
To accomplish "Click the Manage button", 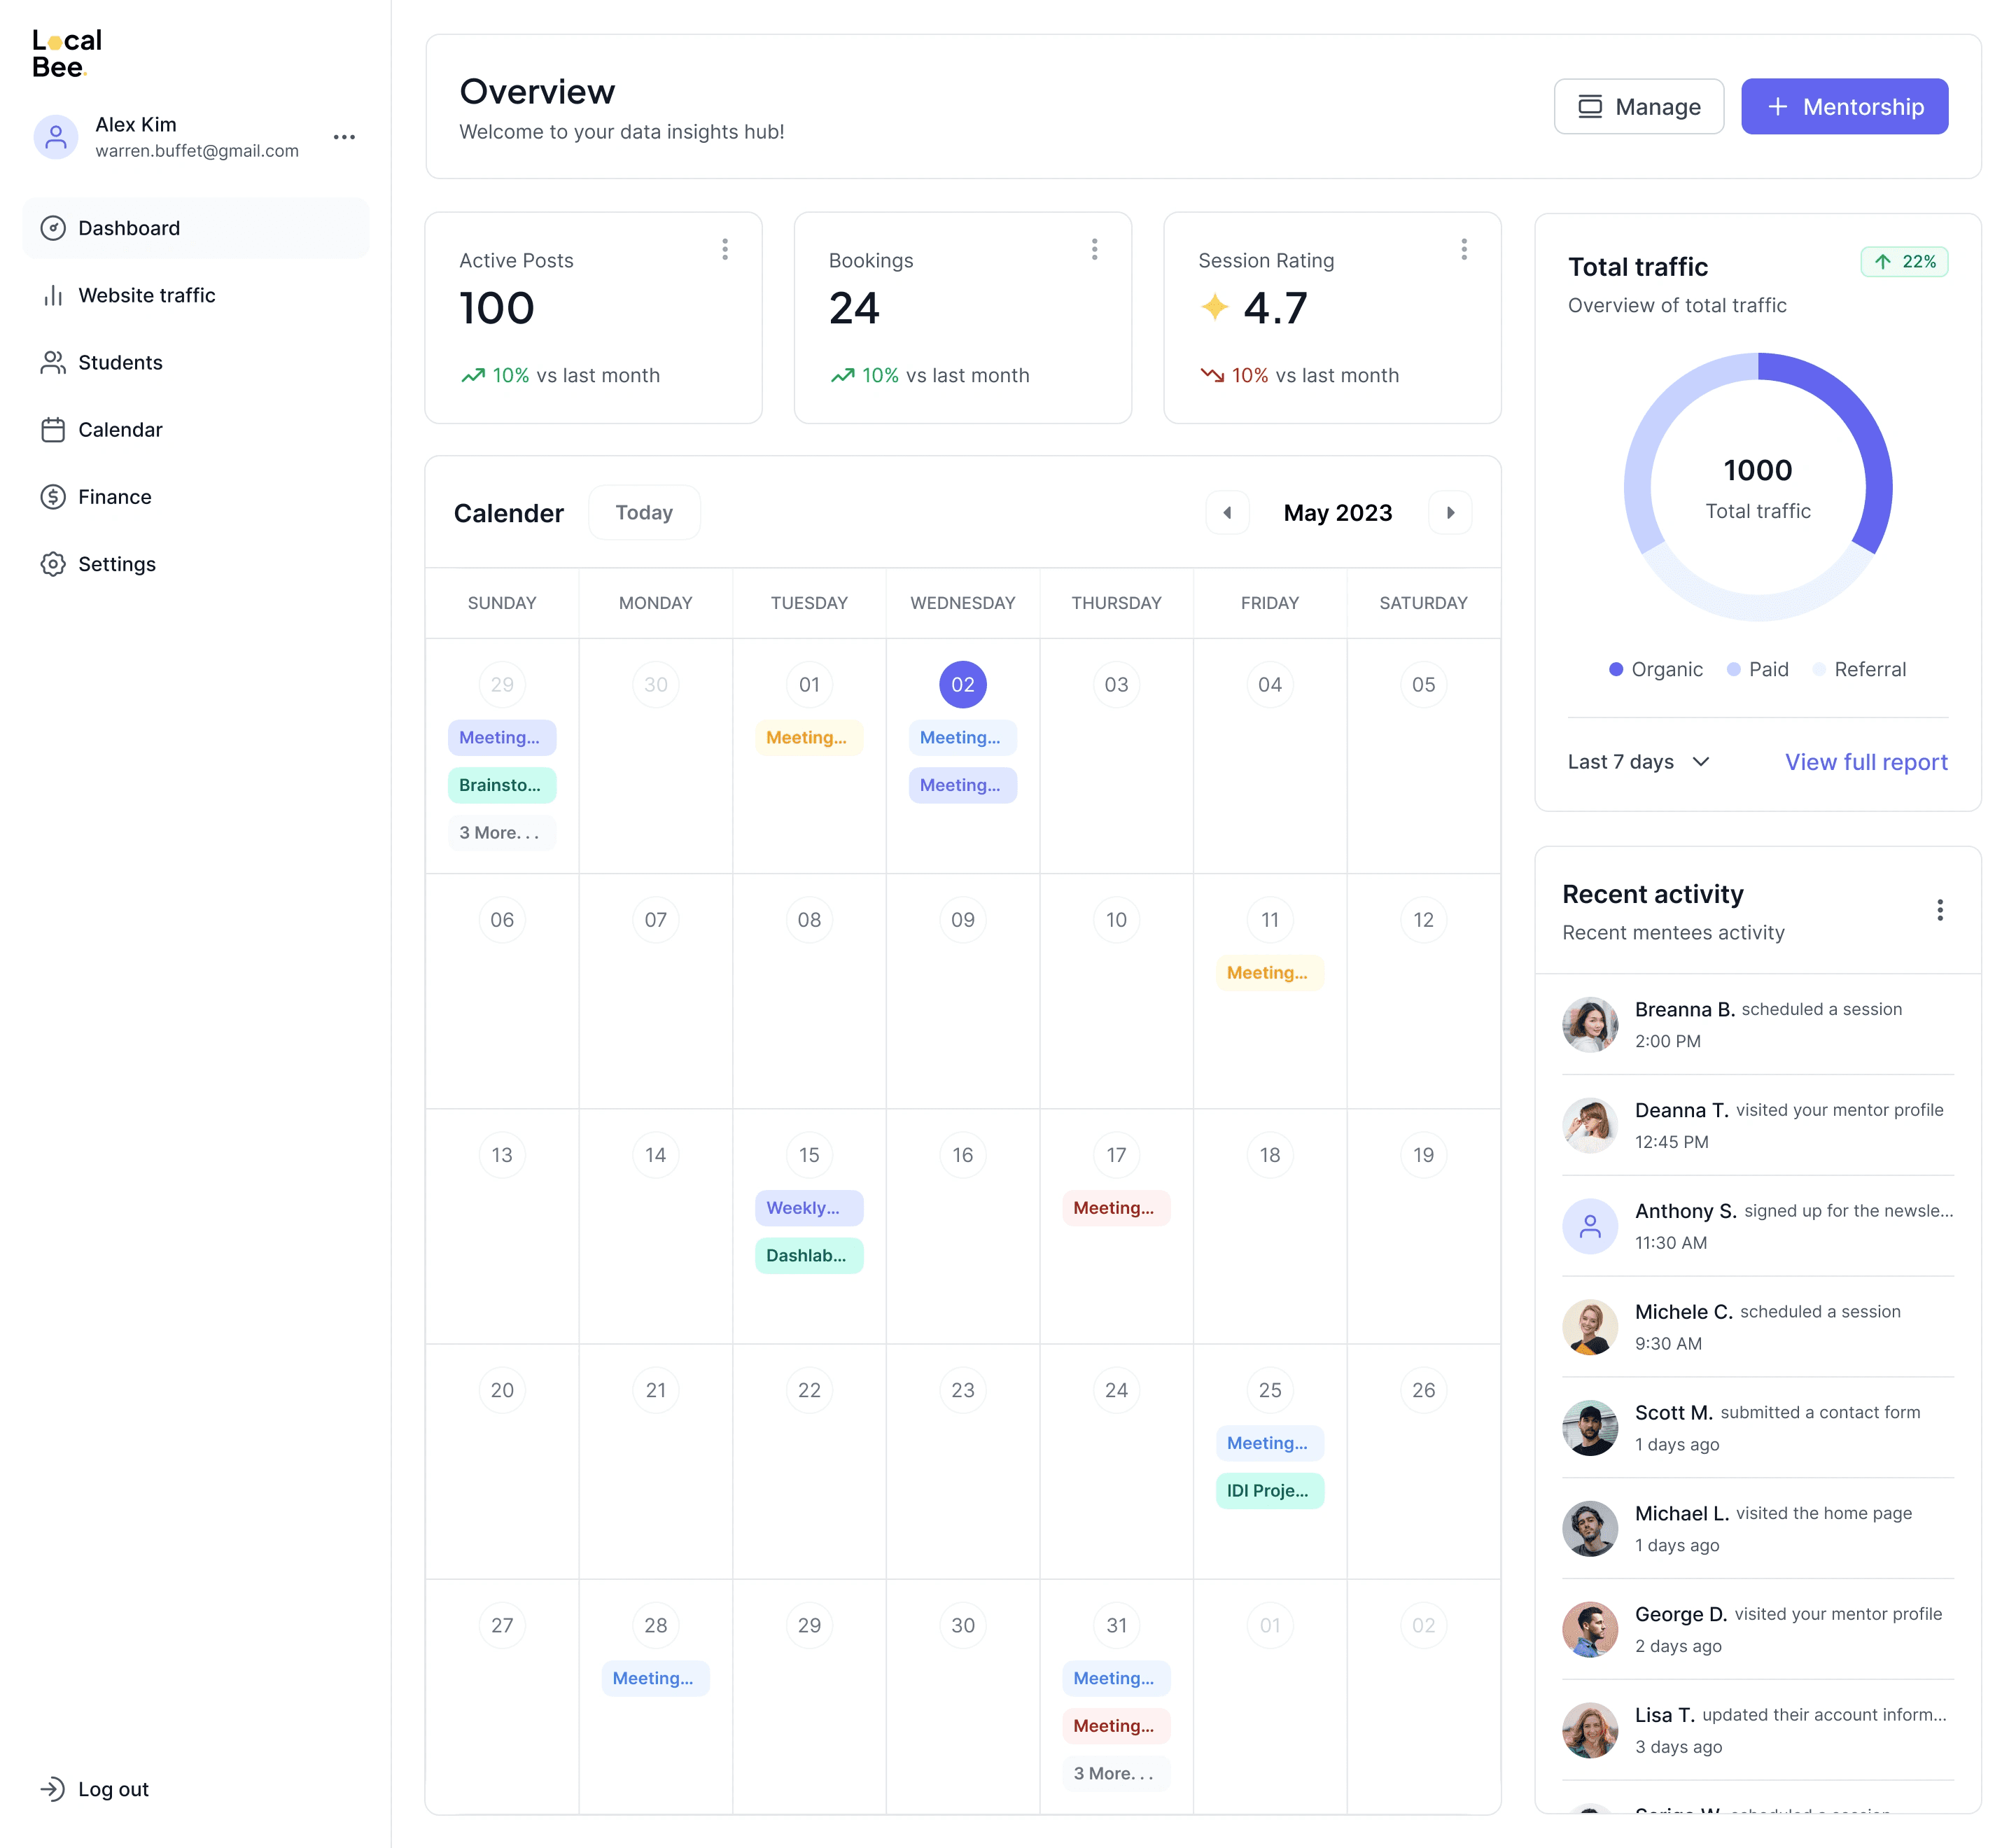I will pyautogui.click(x=1638, y=106).
